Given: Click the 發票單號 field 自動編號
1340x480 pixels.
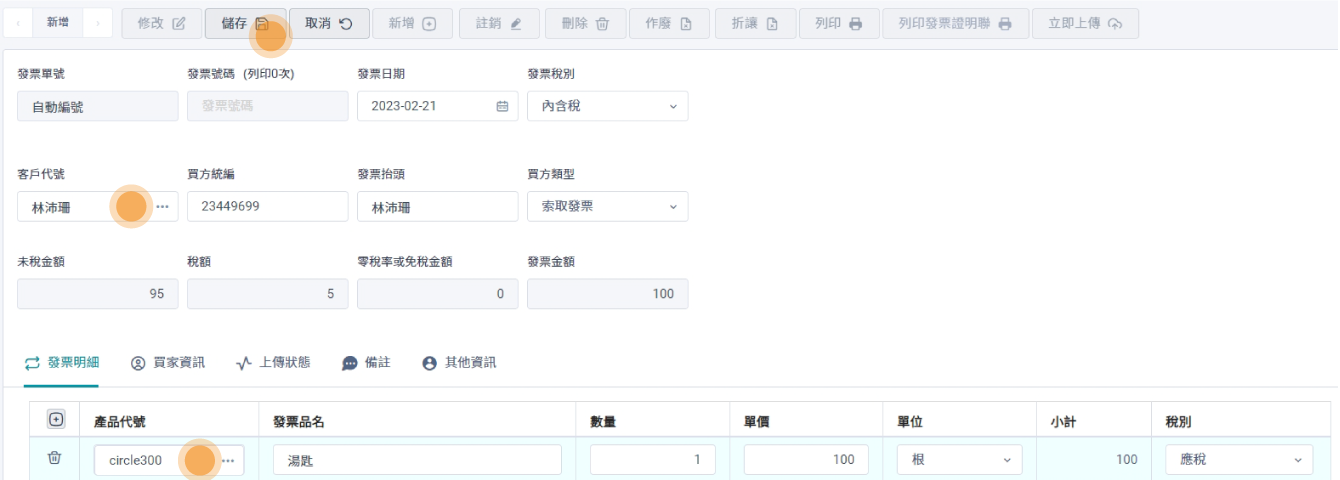Looking at the screenshot, I should tap(98, 106).
